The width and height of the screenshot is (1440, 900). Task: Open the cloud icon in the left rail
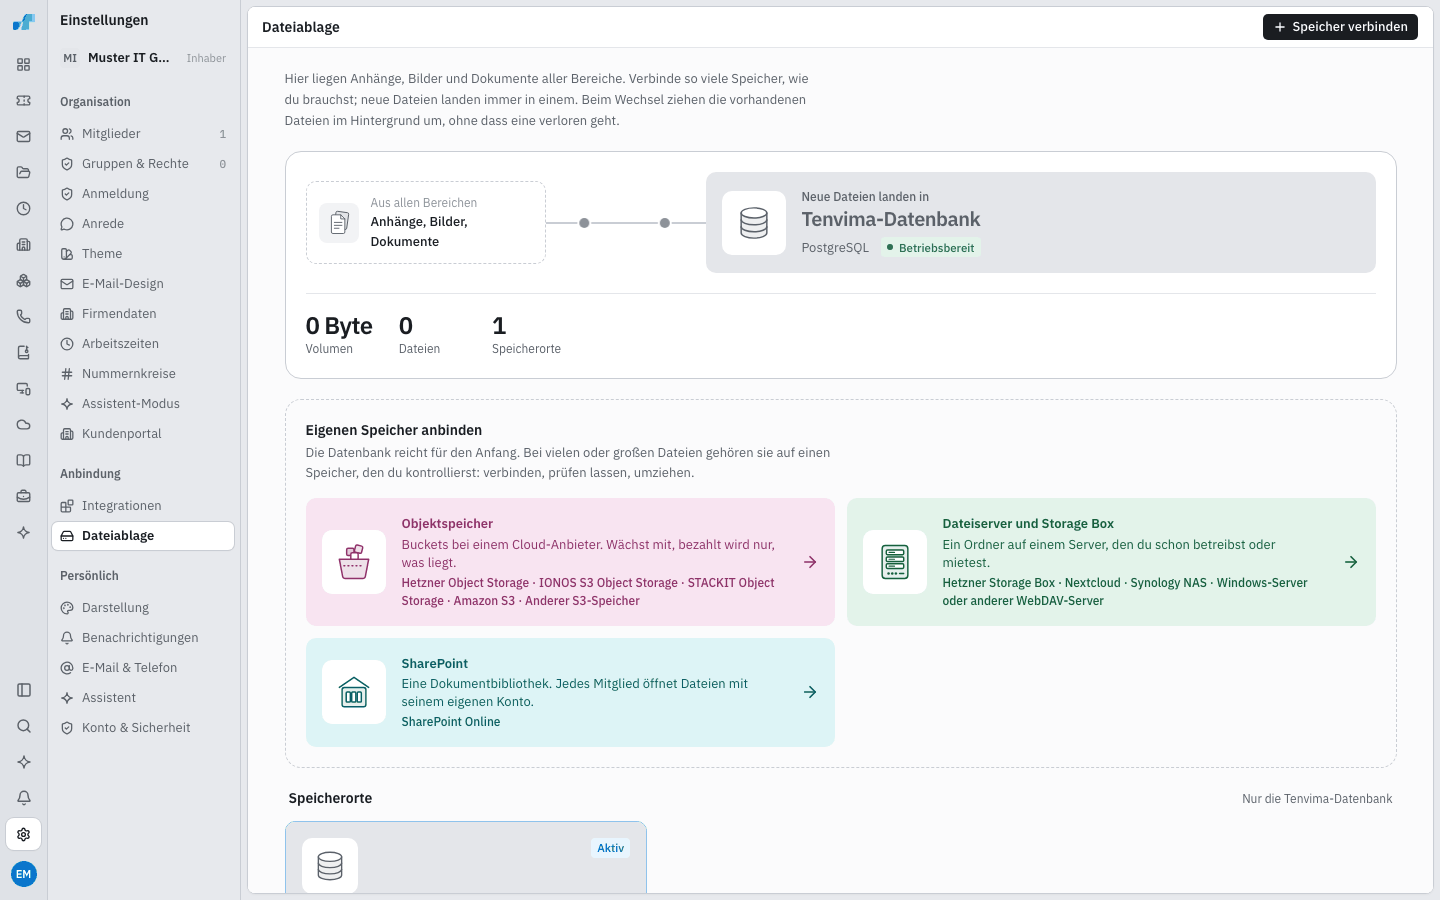pos(24,425)
